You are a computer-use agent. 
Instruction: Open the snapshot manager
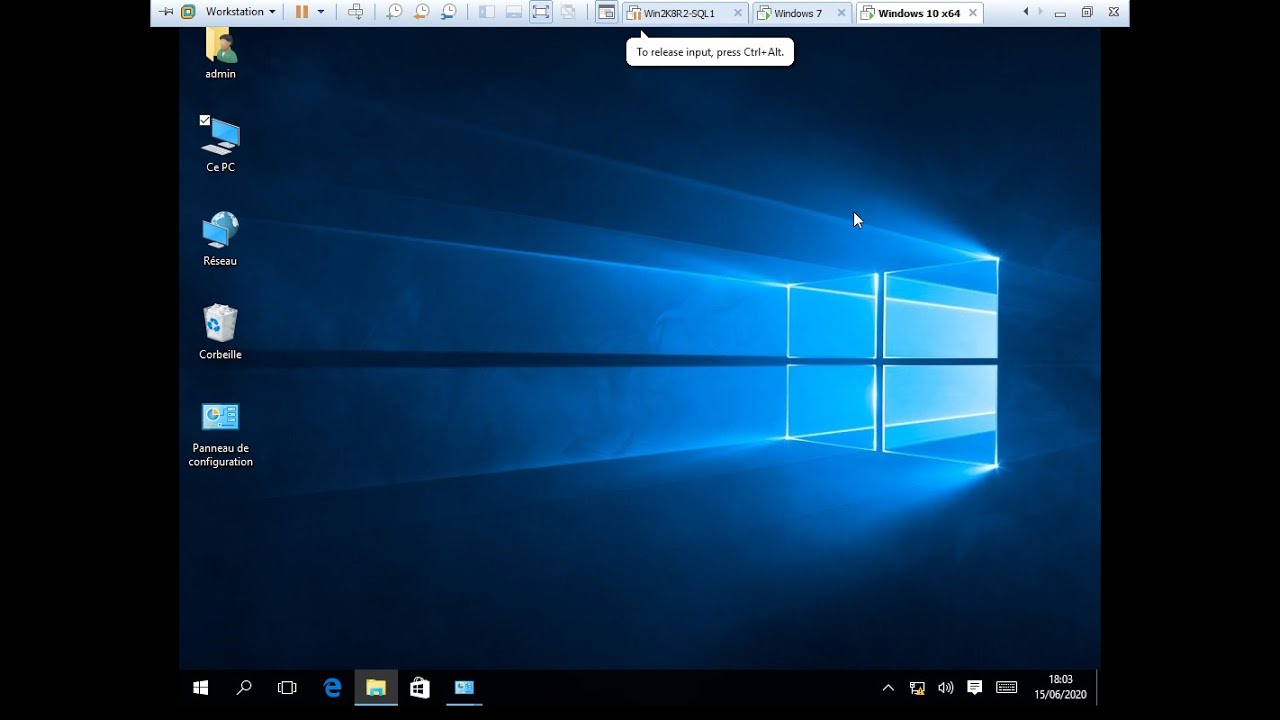(449, 12)
